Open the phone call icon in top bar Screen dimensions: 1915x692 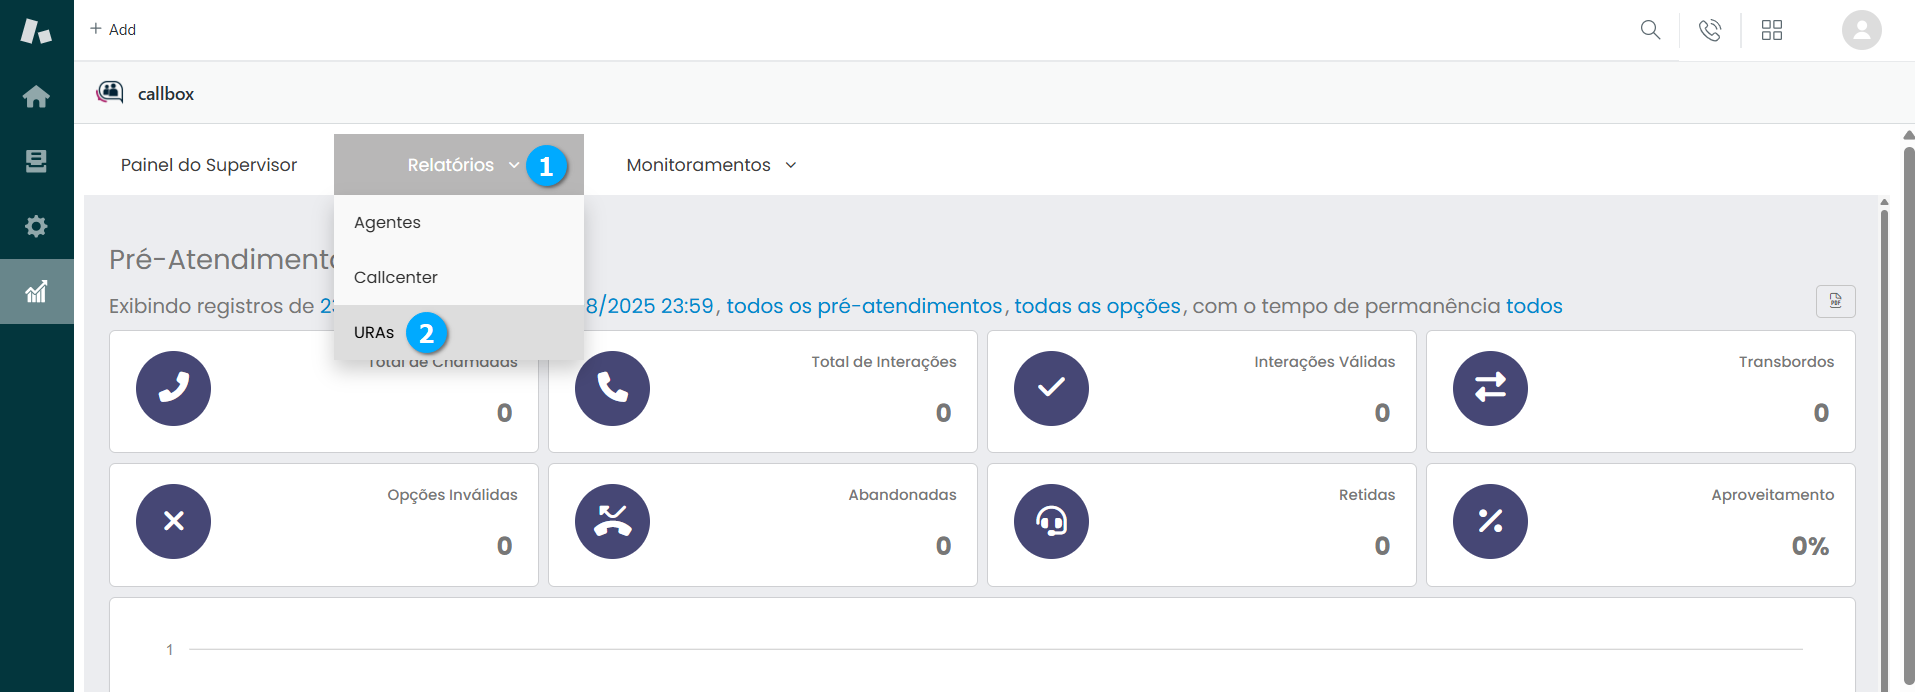[1710, 30]
